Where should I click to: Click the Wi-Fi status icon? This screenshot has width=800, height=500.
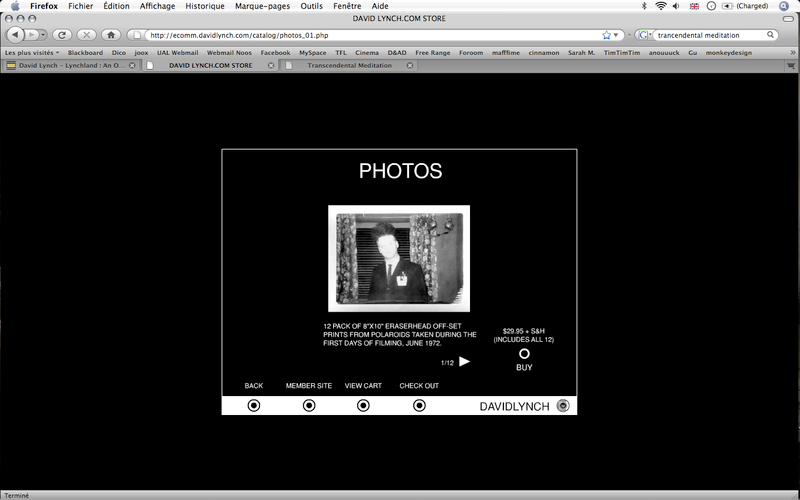[x=661, y=6]
